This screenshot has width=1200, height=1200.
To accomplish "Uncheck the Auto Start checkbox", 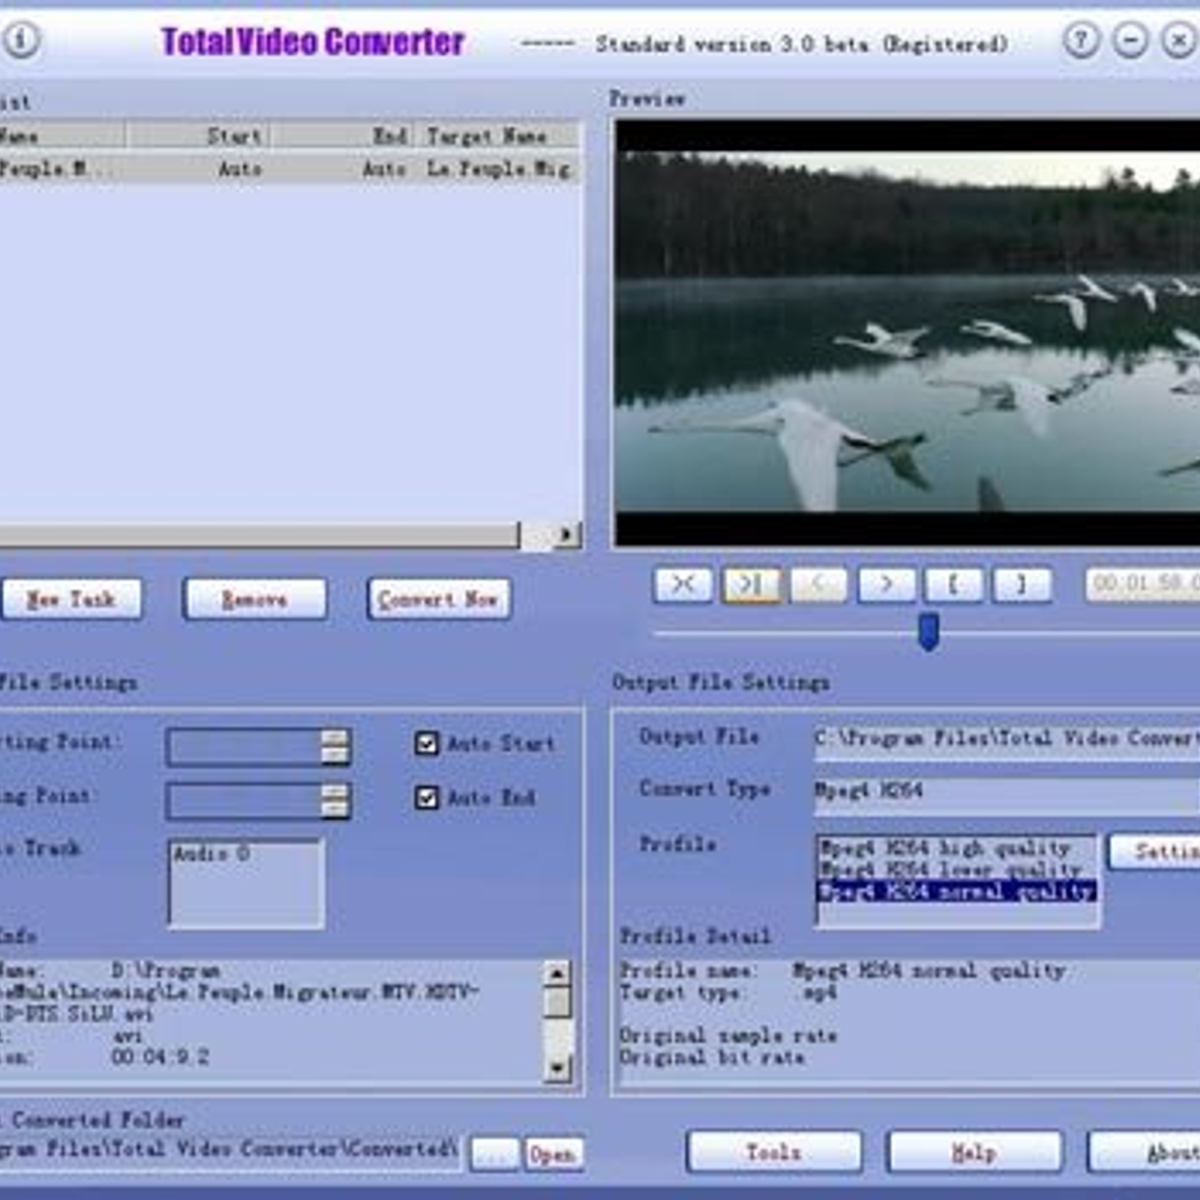I will click(427, 743).
